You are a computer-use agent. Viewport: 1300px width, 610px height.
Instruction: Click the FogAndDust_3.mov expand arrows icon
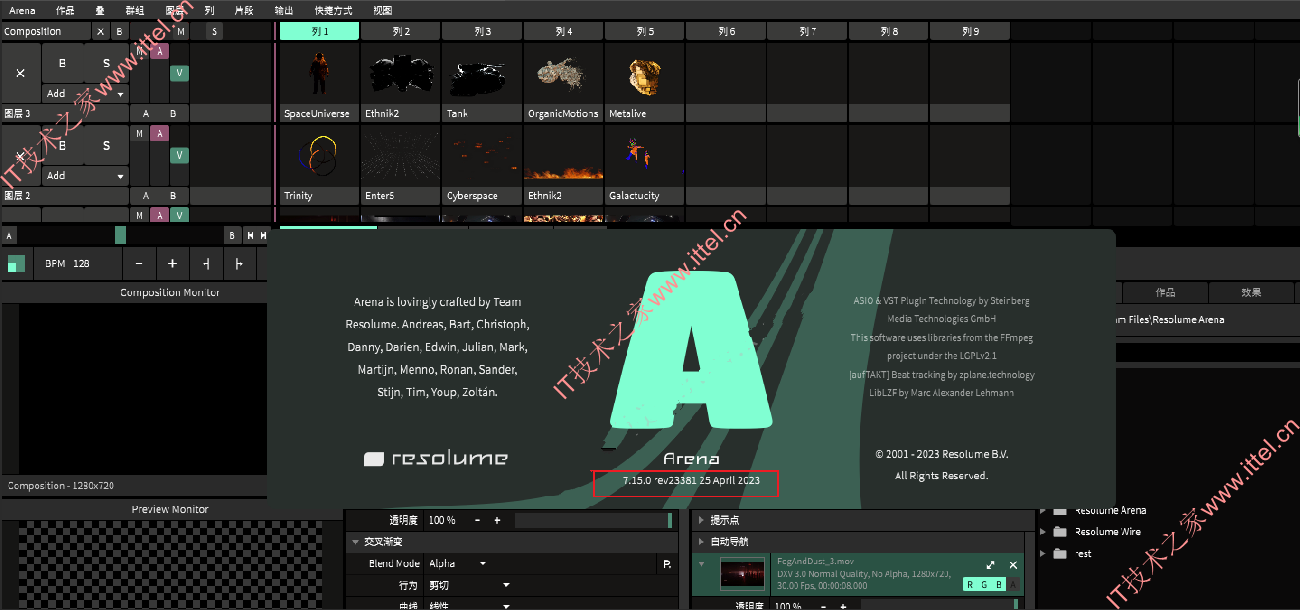[990, 565]
